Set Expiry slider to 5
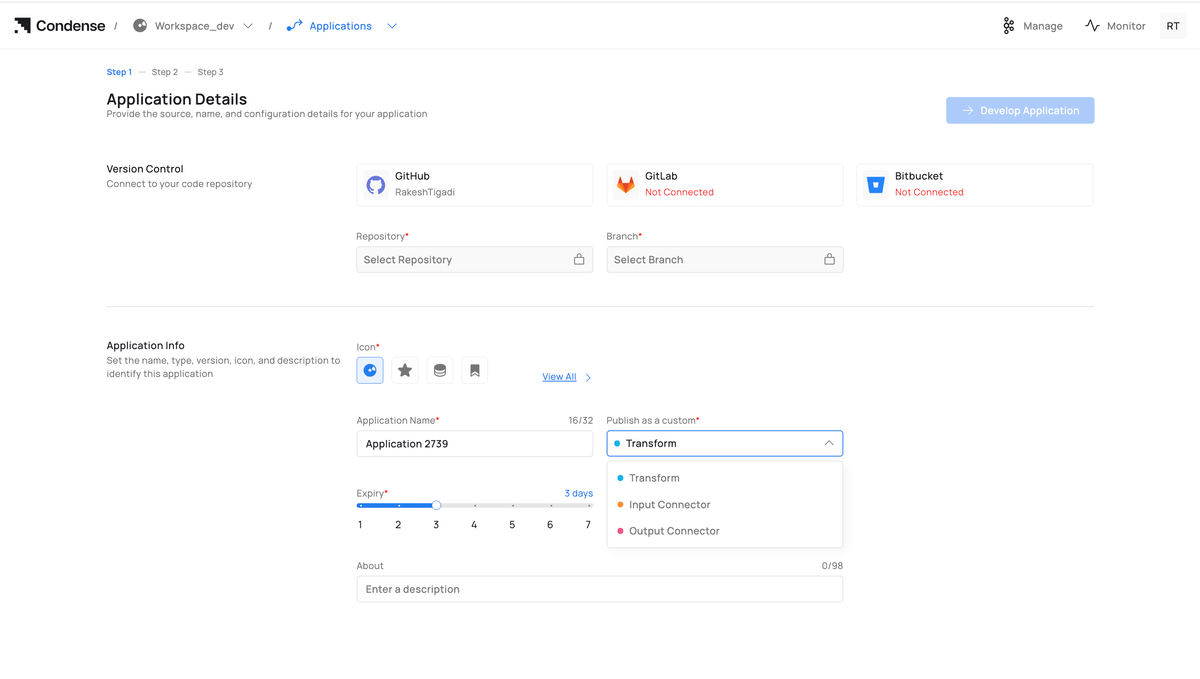Image resolution: width=1200 pixels, height=679 pixels. (x=512, y=505)
